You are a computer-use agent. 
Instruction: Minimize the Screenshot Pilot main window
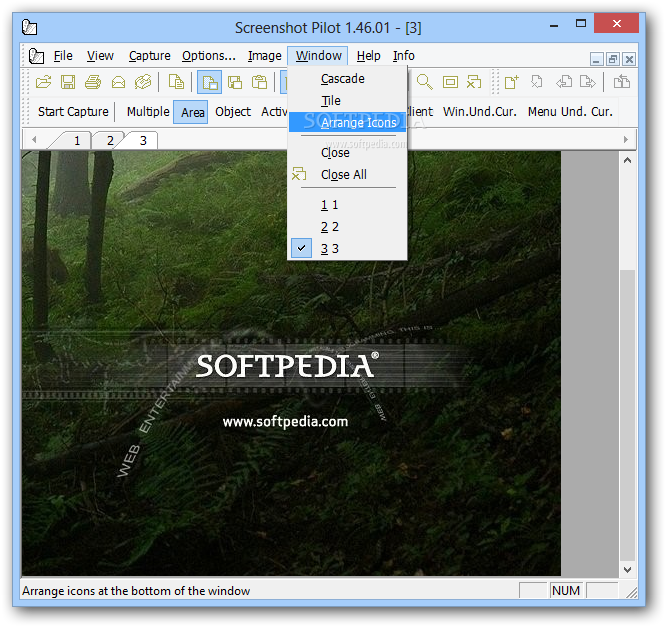[554, 24]
